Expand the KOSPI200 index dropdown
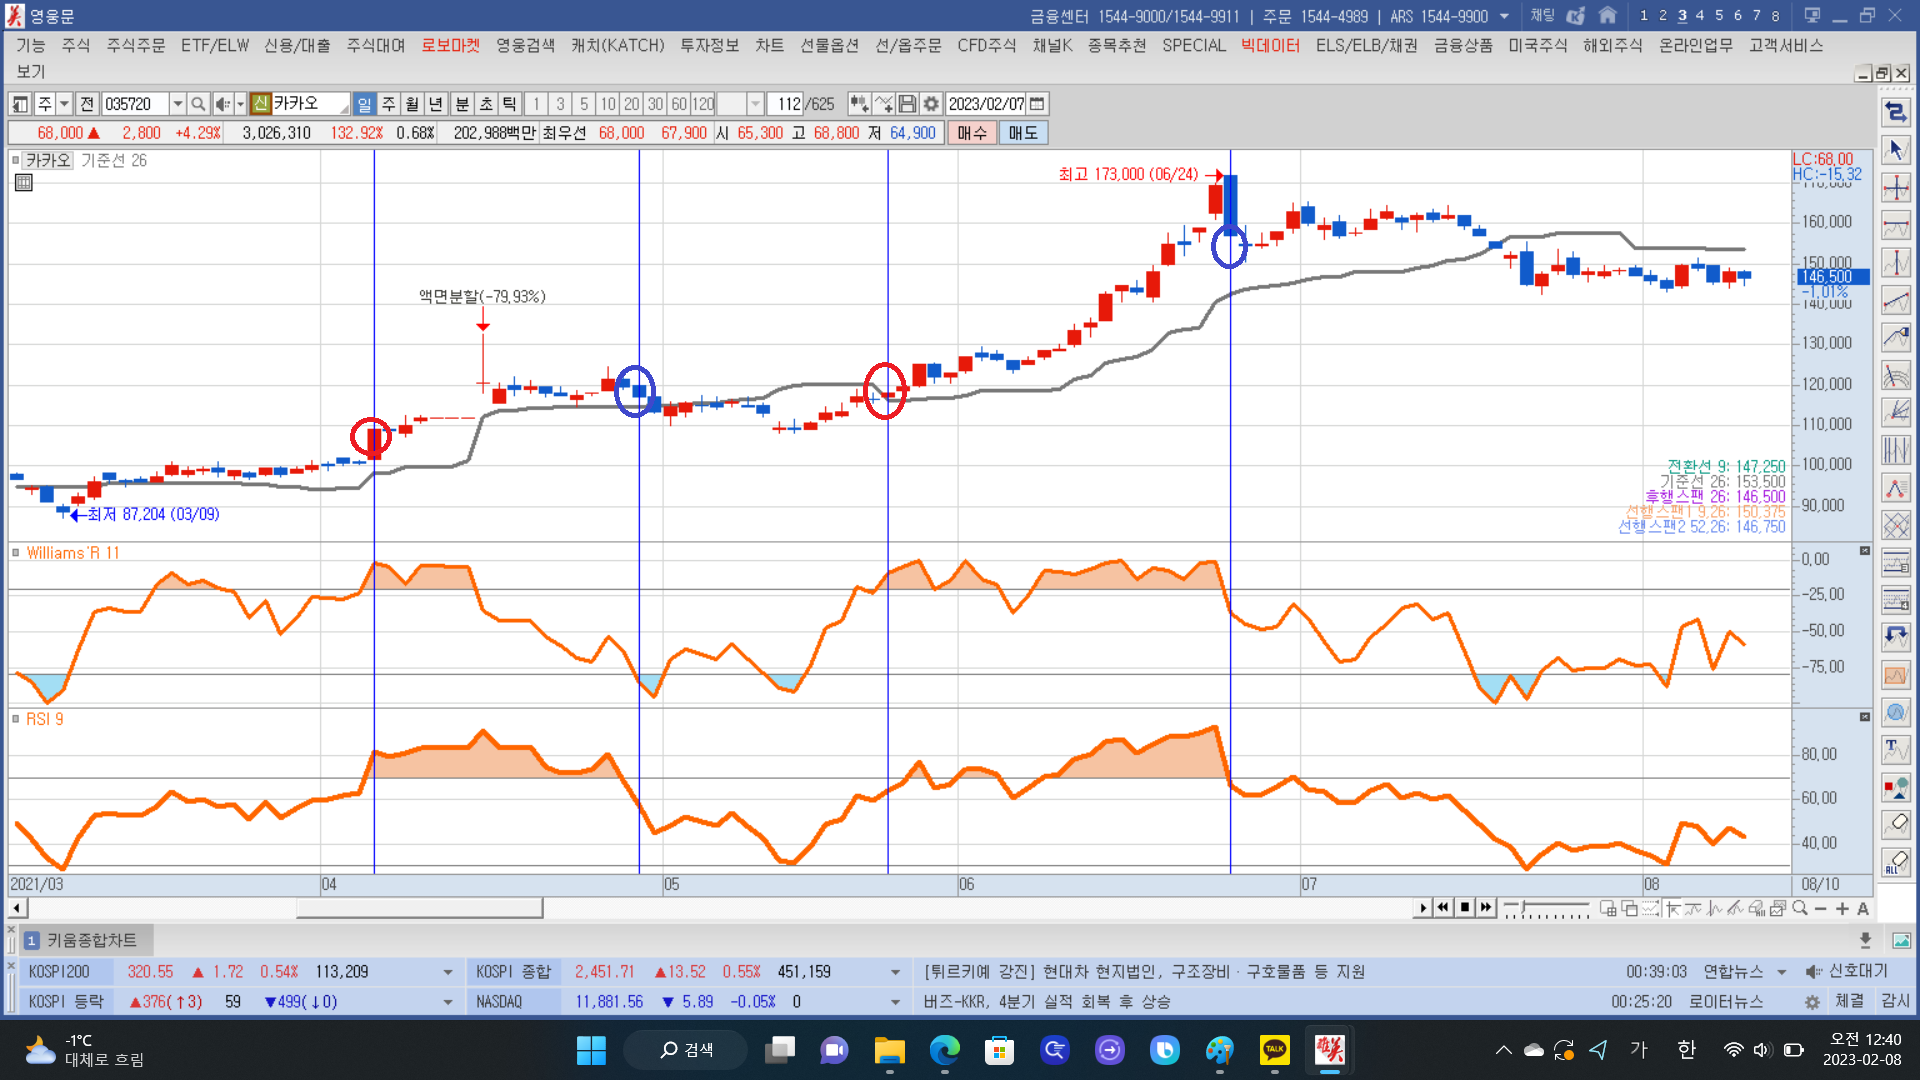The width and height of the screenshot is (1920, 1080). [x=447, y=972]
